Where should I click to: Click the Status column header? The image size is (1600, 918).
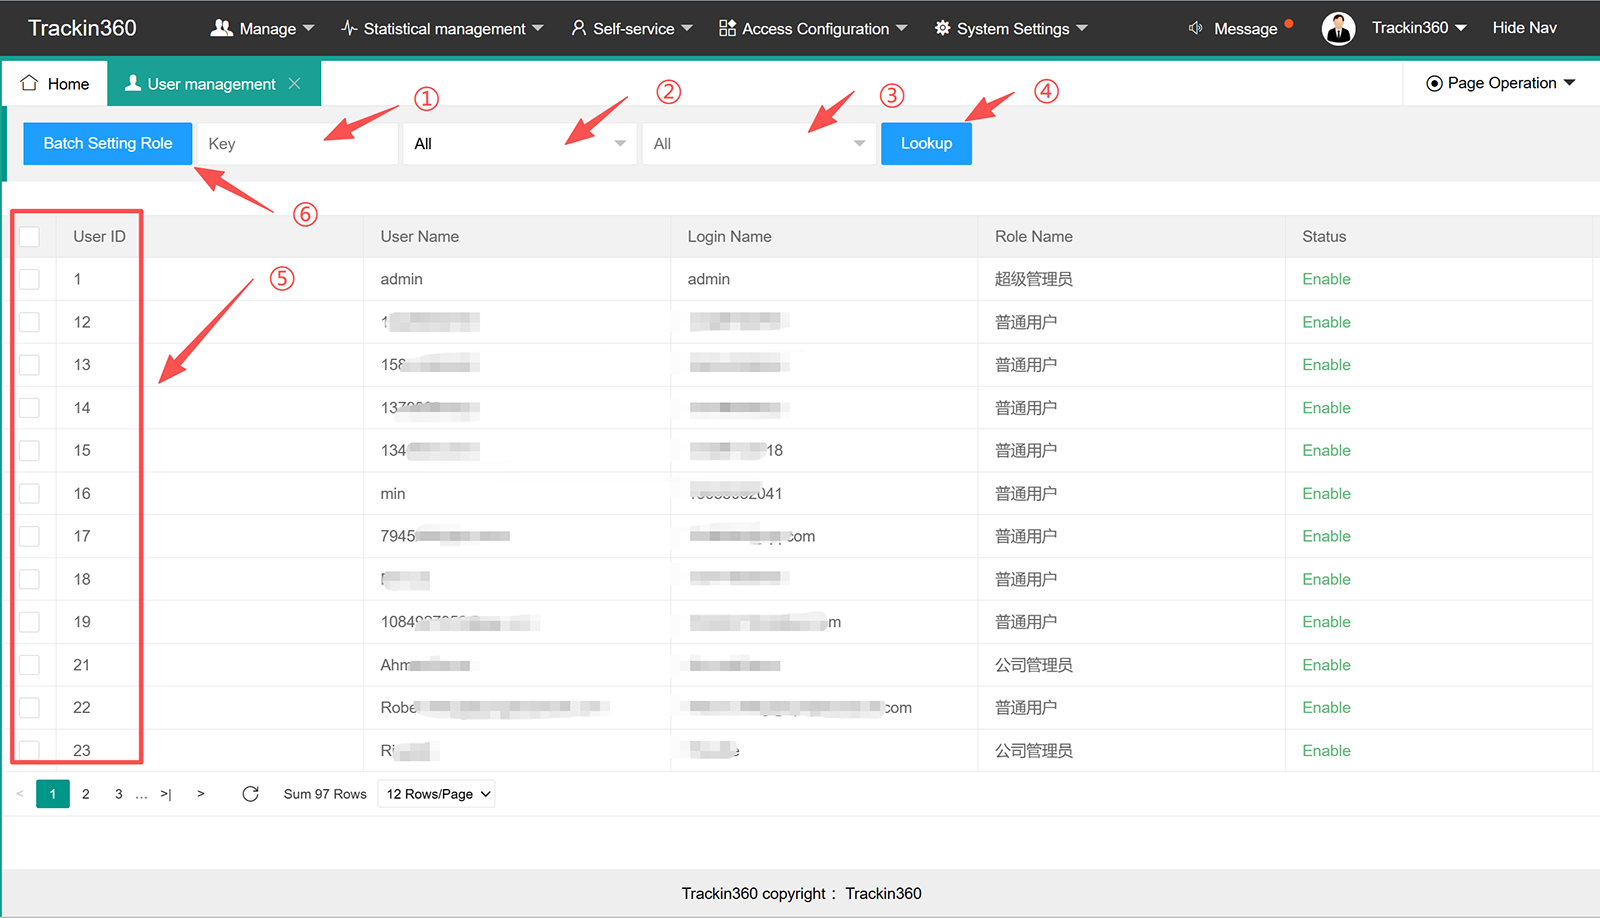(x=1324, y=236)
